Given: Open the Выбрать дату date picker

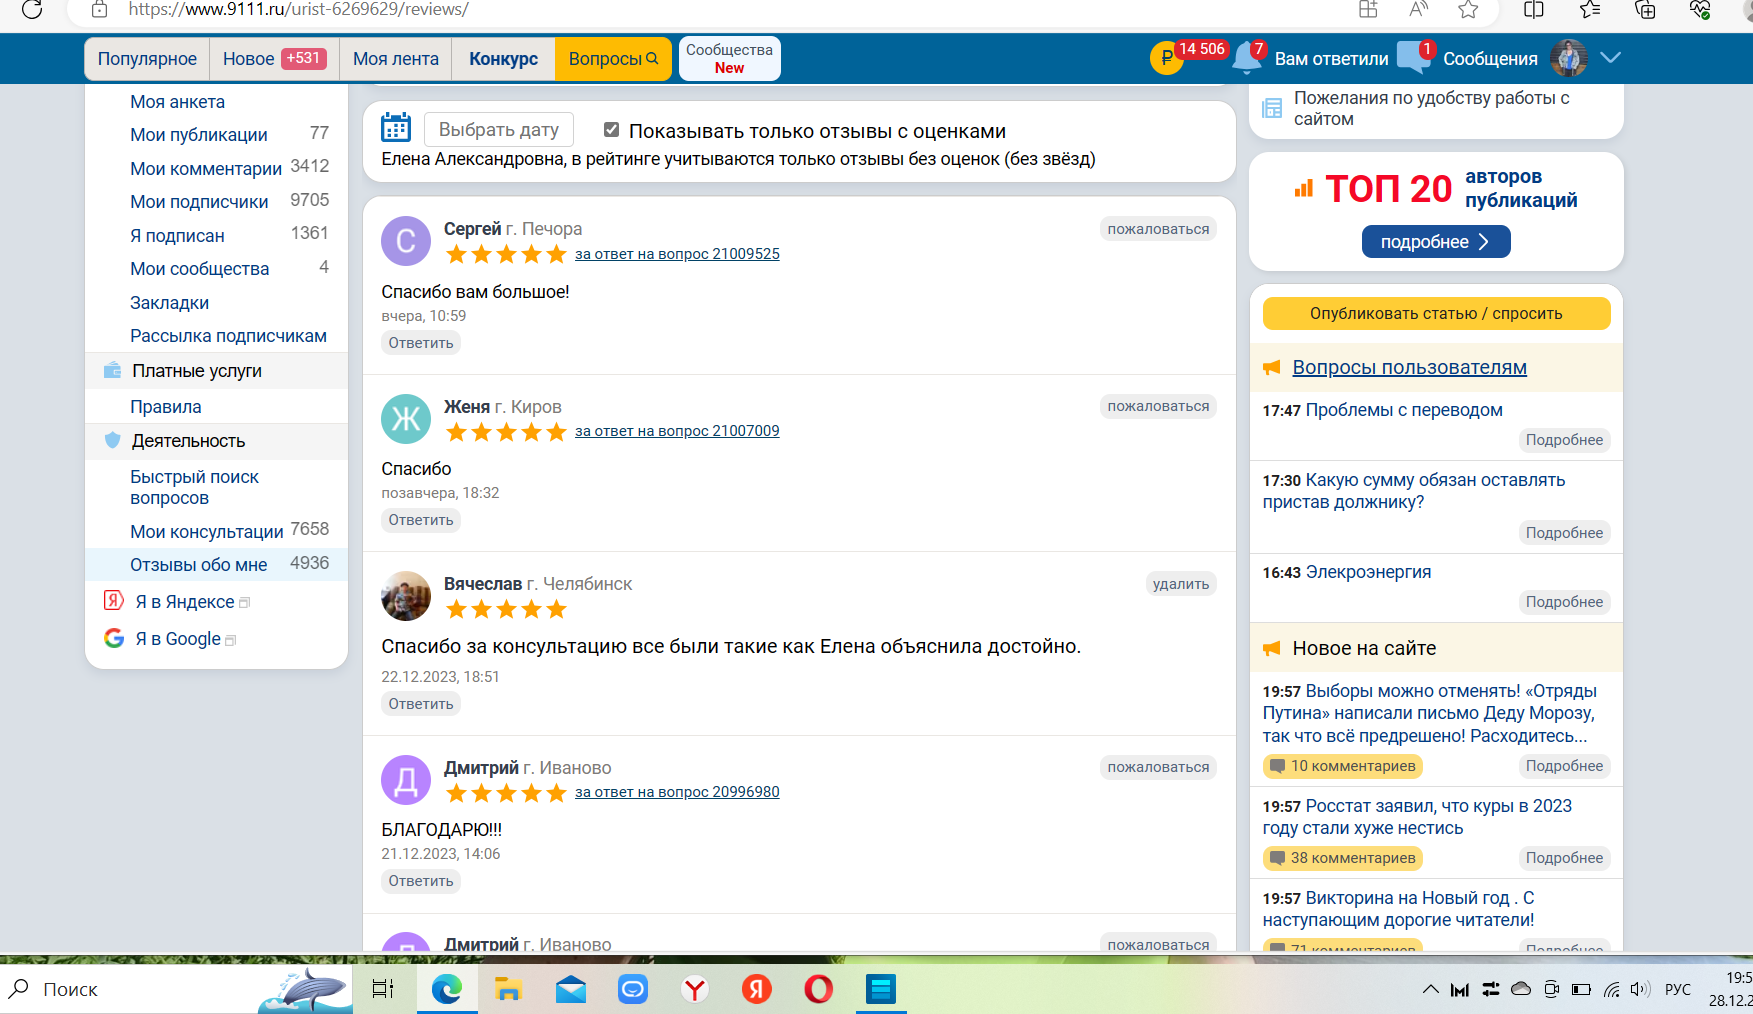Looking at the screenshot, I should point(498,130).
